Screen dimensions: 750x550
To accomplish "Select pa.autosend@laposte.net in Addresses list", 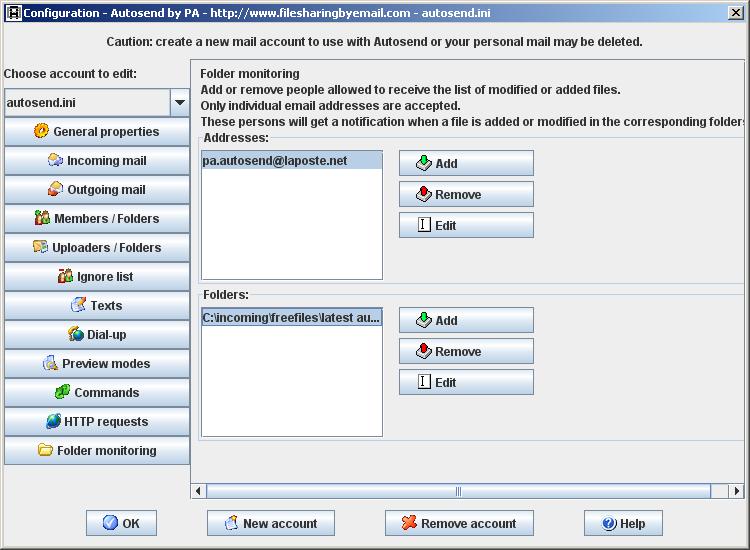I will [x=292, y=161].
